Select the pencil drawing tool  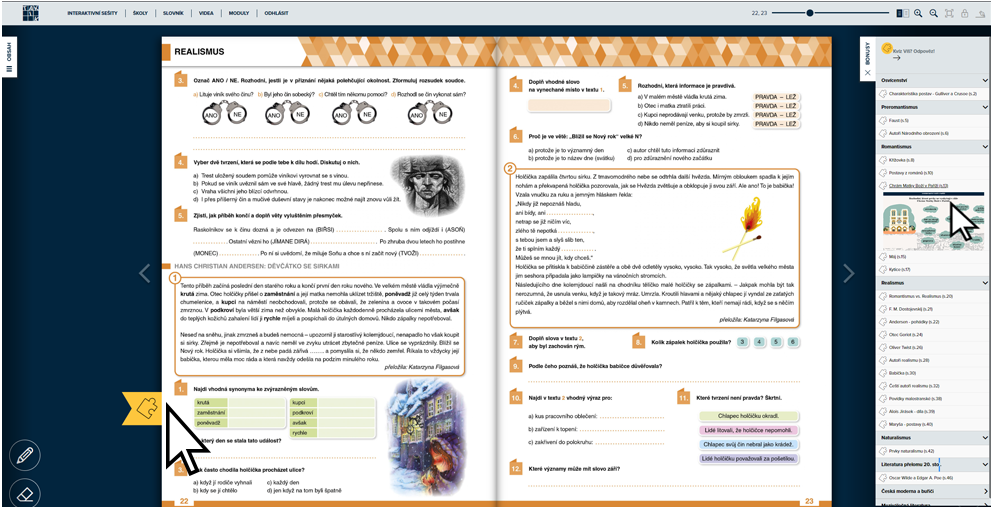click(x=25, y=456)
